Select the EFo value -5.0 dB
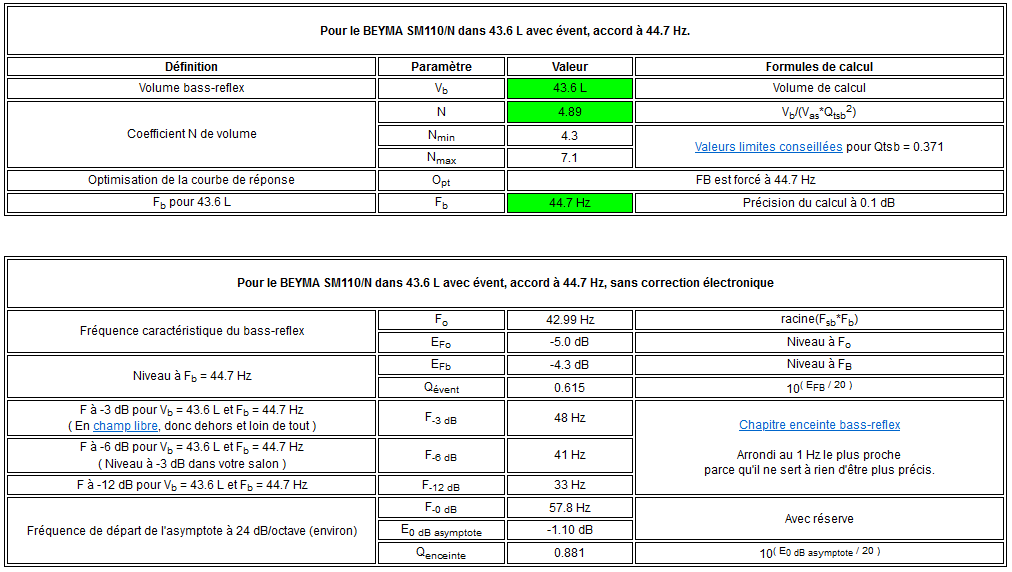Image resolution: width=1012 pixels, height=572 pixels. 569,342
